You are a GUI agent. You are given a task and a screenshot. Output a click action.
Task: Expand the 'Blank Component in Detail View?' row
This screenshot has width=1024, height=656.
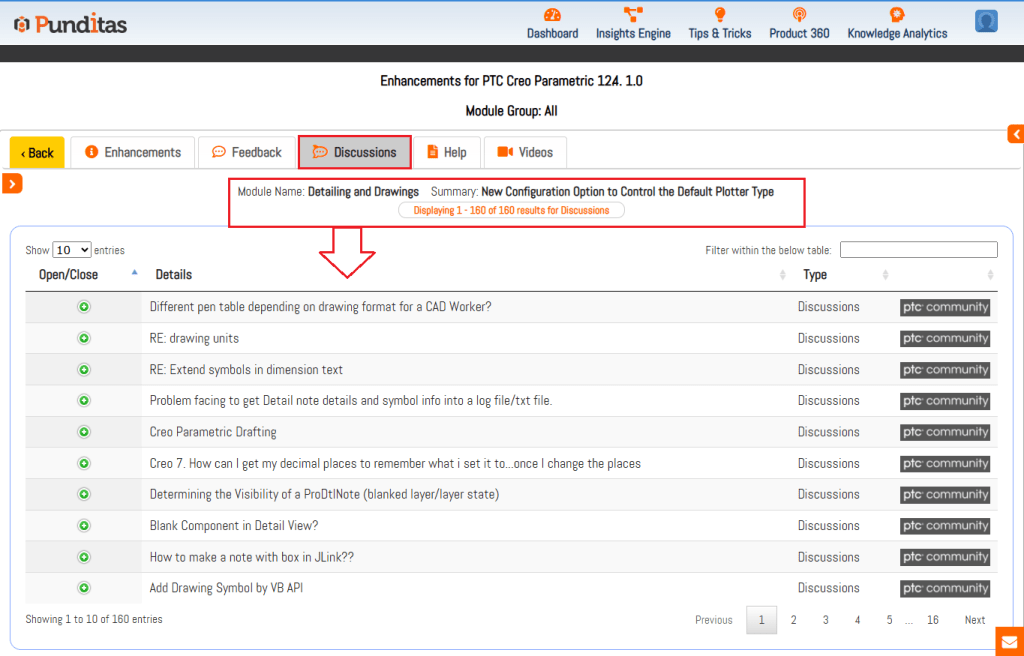point(84,526)
